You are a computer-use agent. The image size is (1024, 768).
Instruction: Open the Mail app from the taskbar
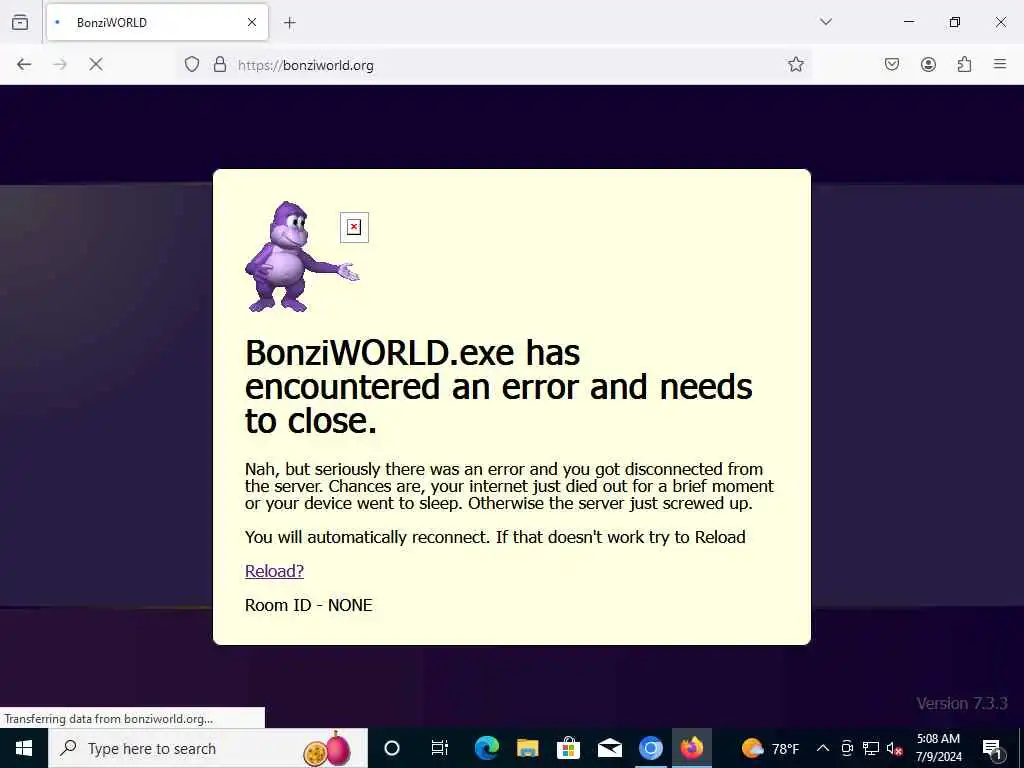click(609, 748)
